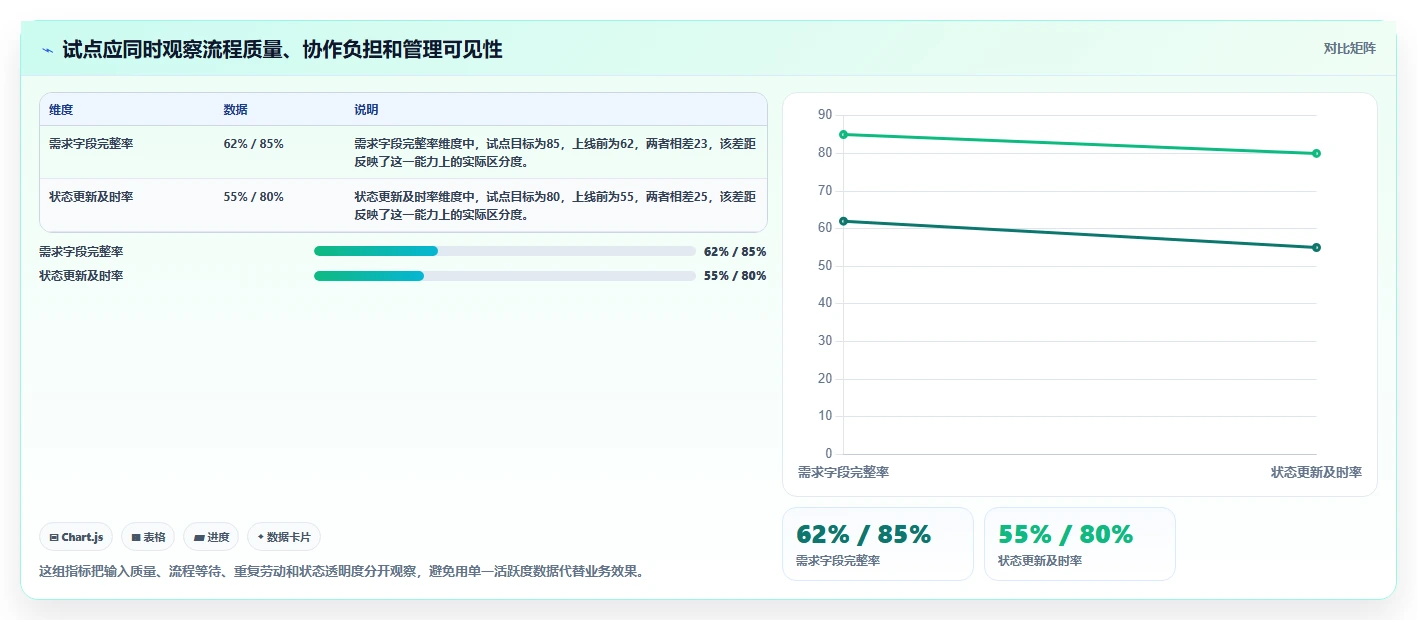Click the 状态更新及时率 table row cell

[91, 197]
